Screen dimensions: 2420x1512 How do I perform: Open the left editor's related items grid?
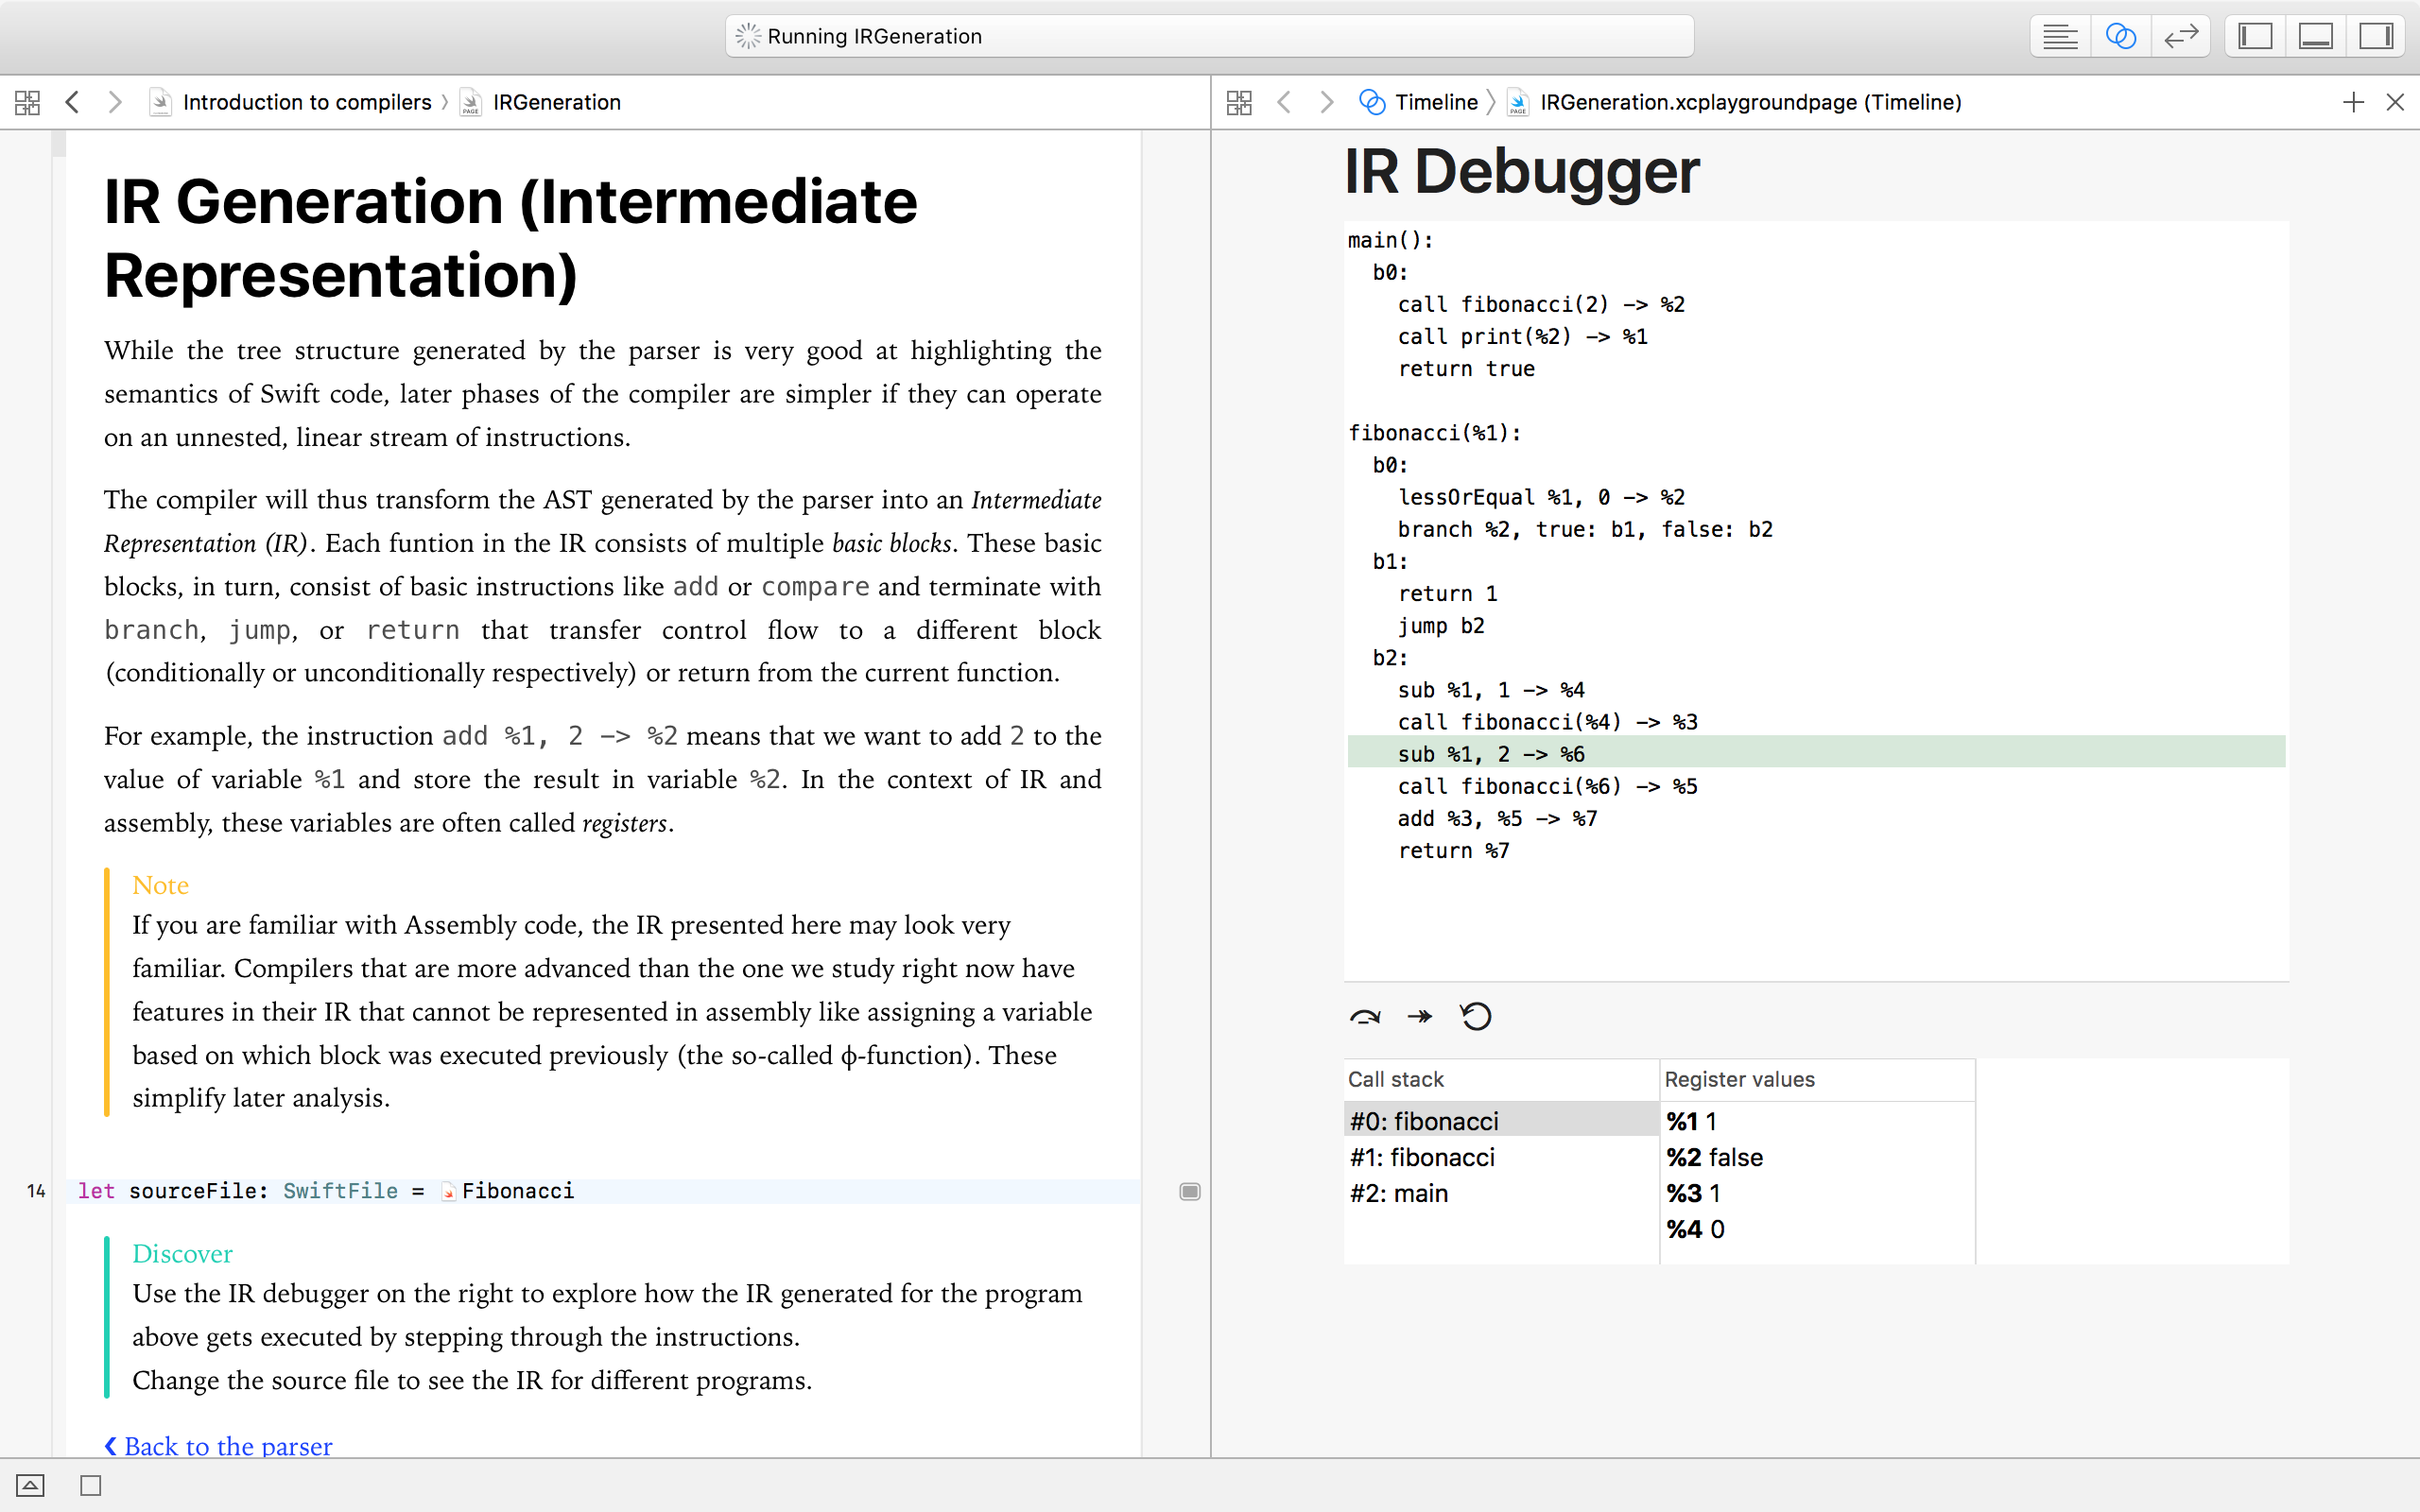[28, 102]
